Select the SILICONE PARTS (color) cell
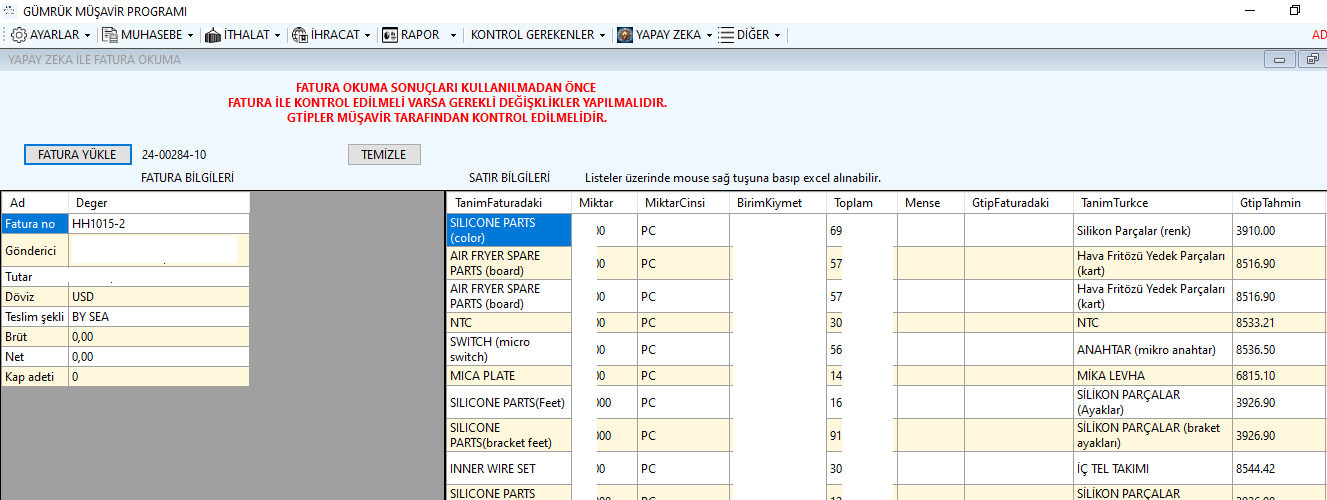 pyautogui.click(x=509, y=231)
